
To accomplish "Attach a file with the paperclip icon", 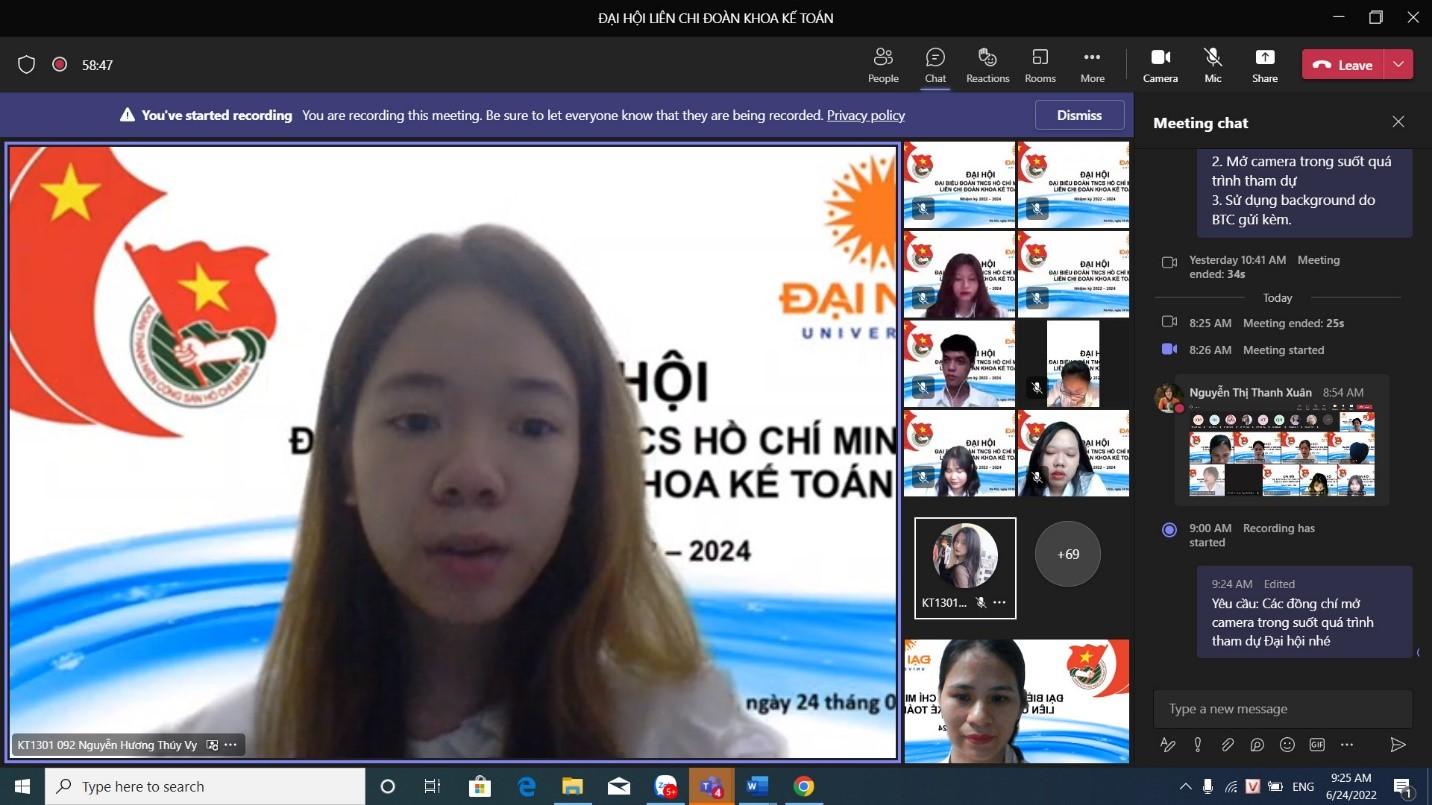I will 1227,745.
